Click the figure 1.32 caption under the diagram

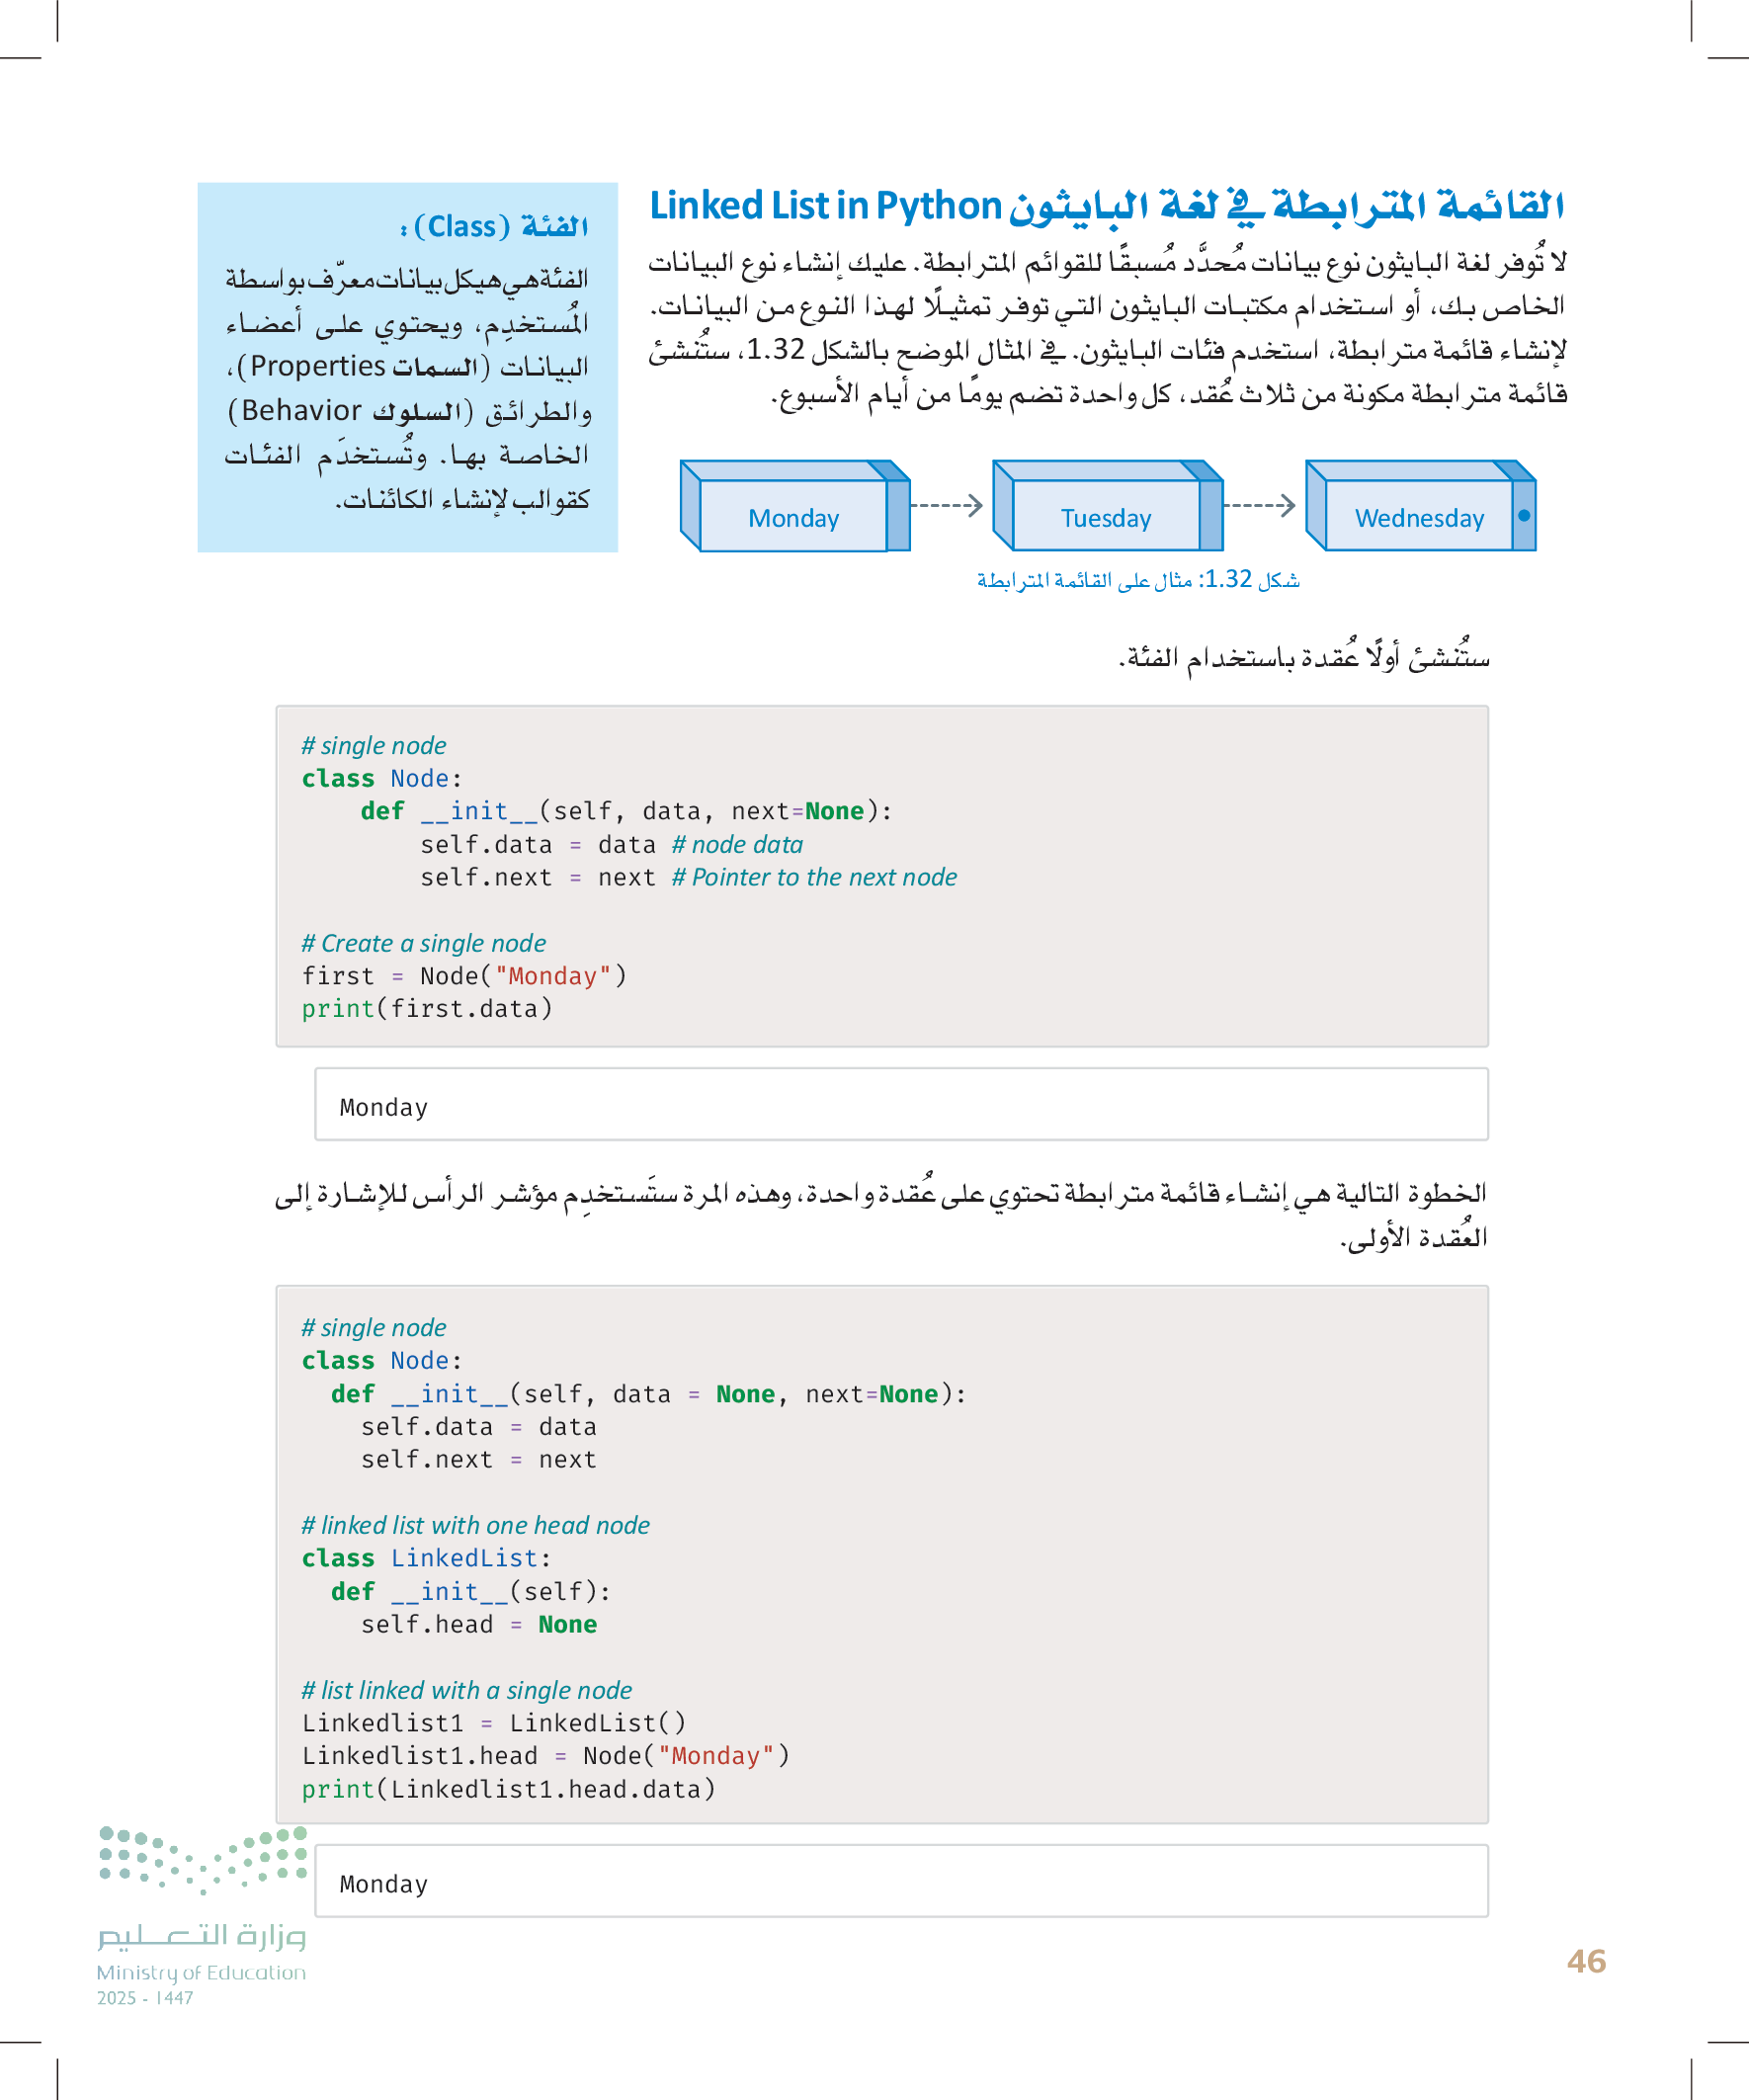(x=1137, y=580)
